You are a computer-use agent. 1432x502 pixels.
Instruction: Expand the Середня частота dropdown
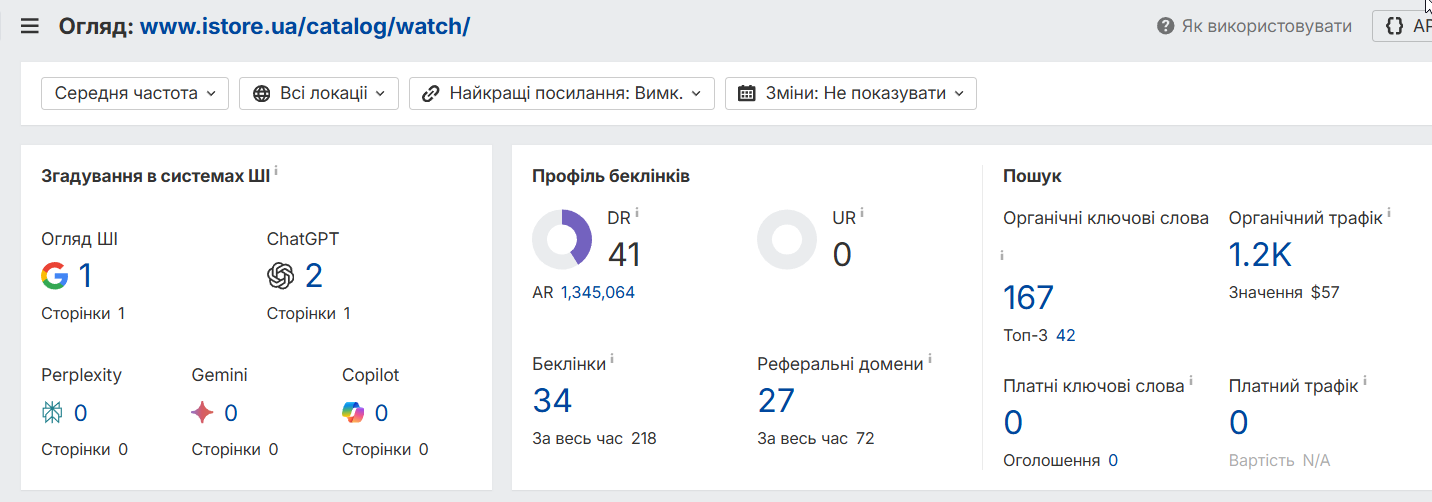click(x=135, y=93)
